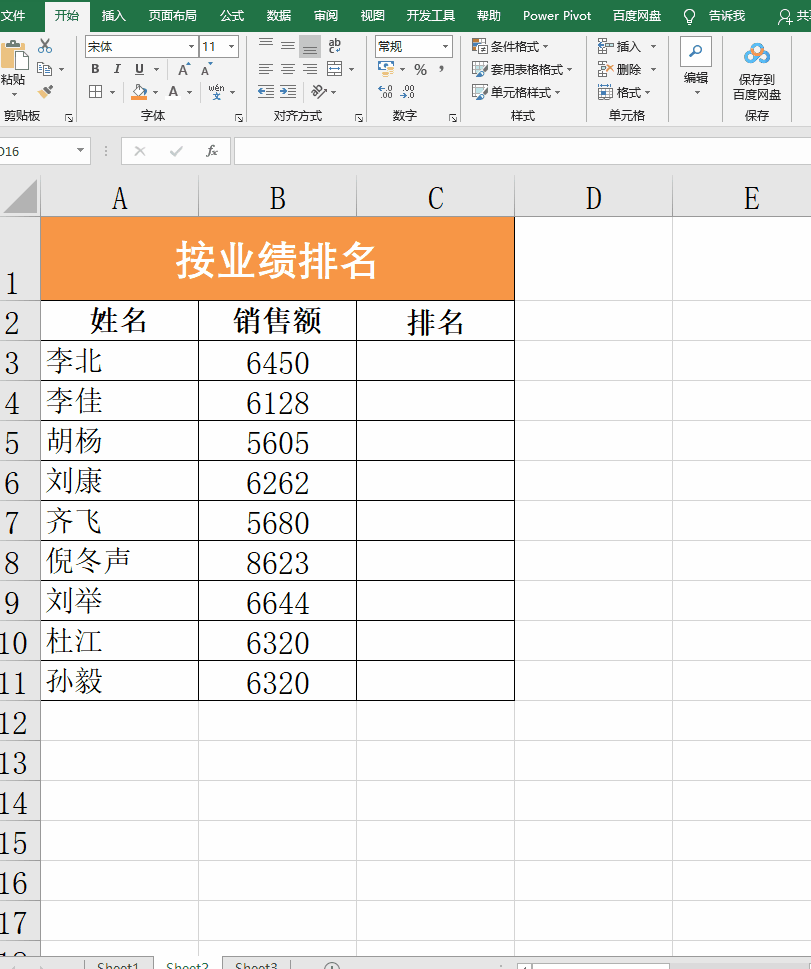Viewport: 811px width, 969px height.
Task: Click the text Orientation icon
Action: (318, 92)
